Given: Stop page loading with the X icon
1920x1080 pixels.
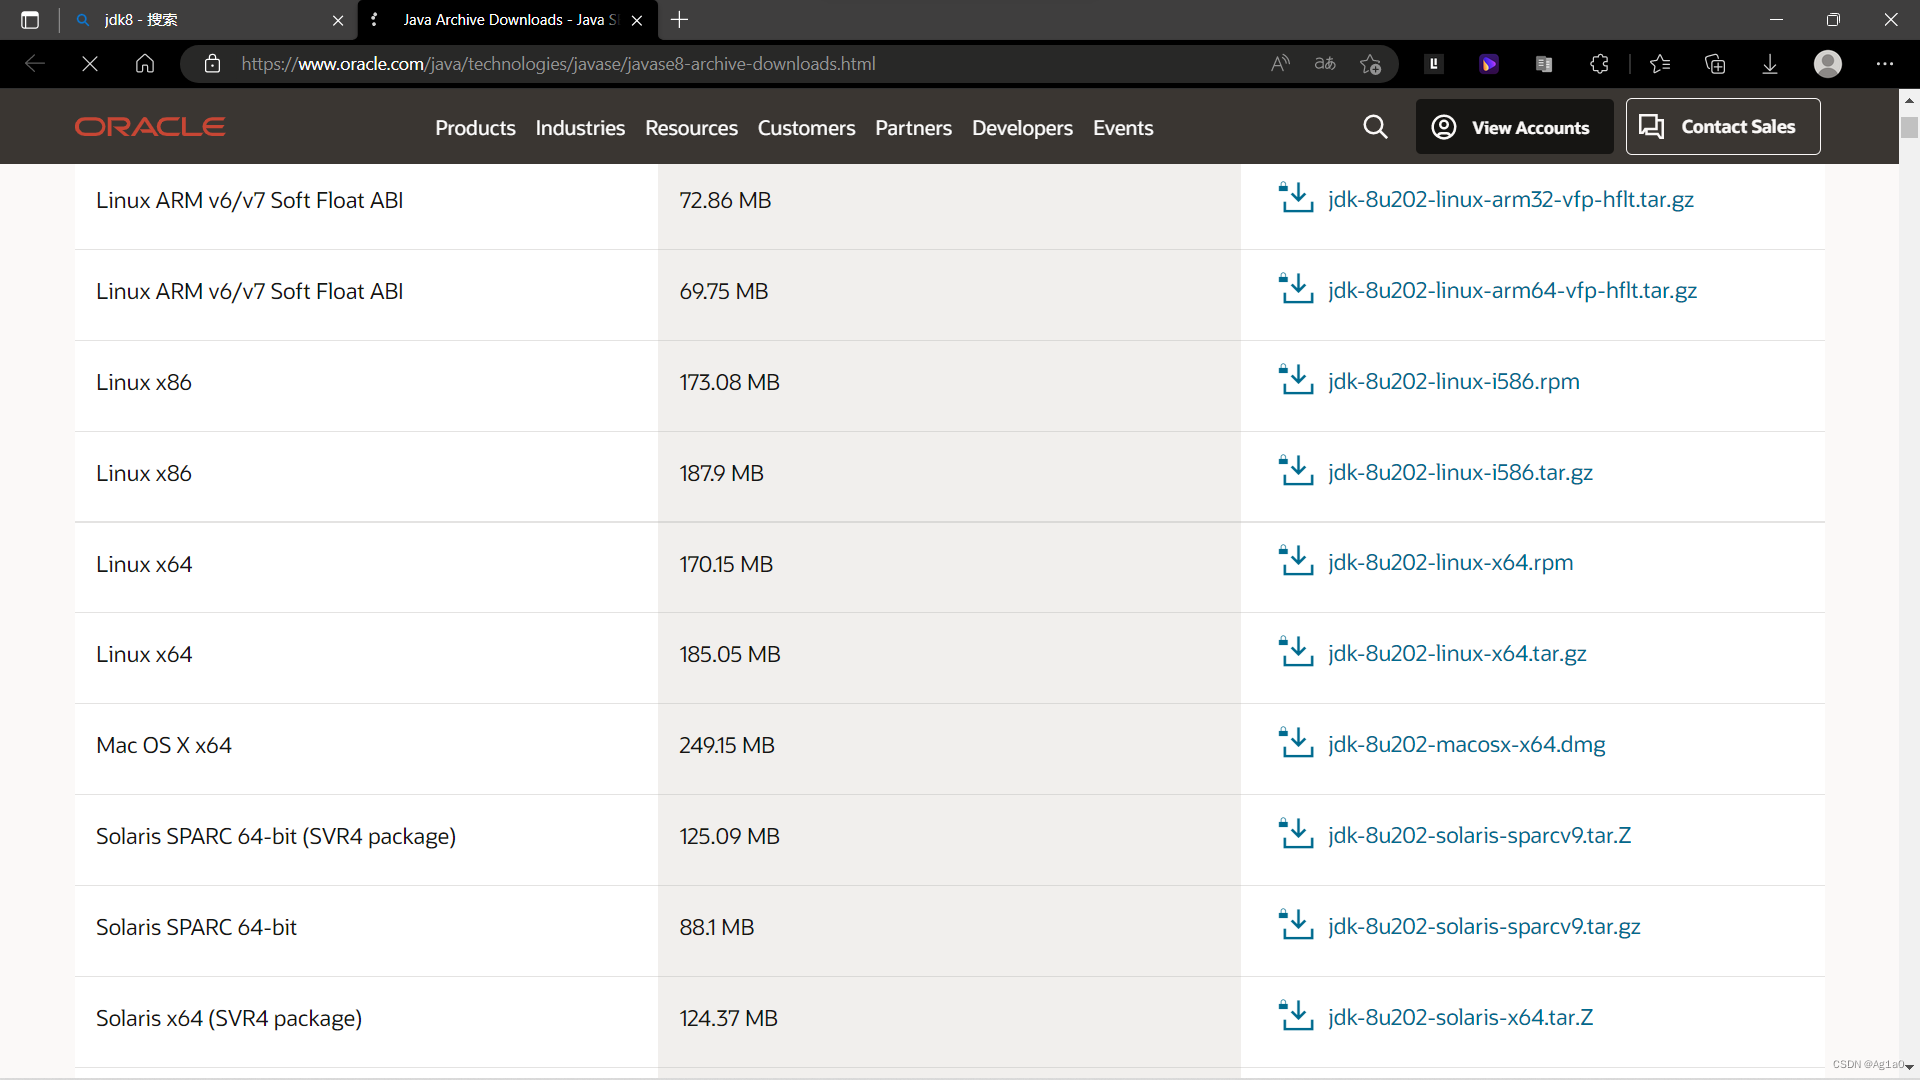Looking at the screenshot, I should tap(90, 64).
